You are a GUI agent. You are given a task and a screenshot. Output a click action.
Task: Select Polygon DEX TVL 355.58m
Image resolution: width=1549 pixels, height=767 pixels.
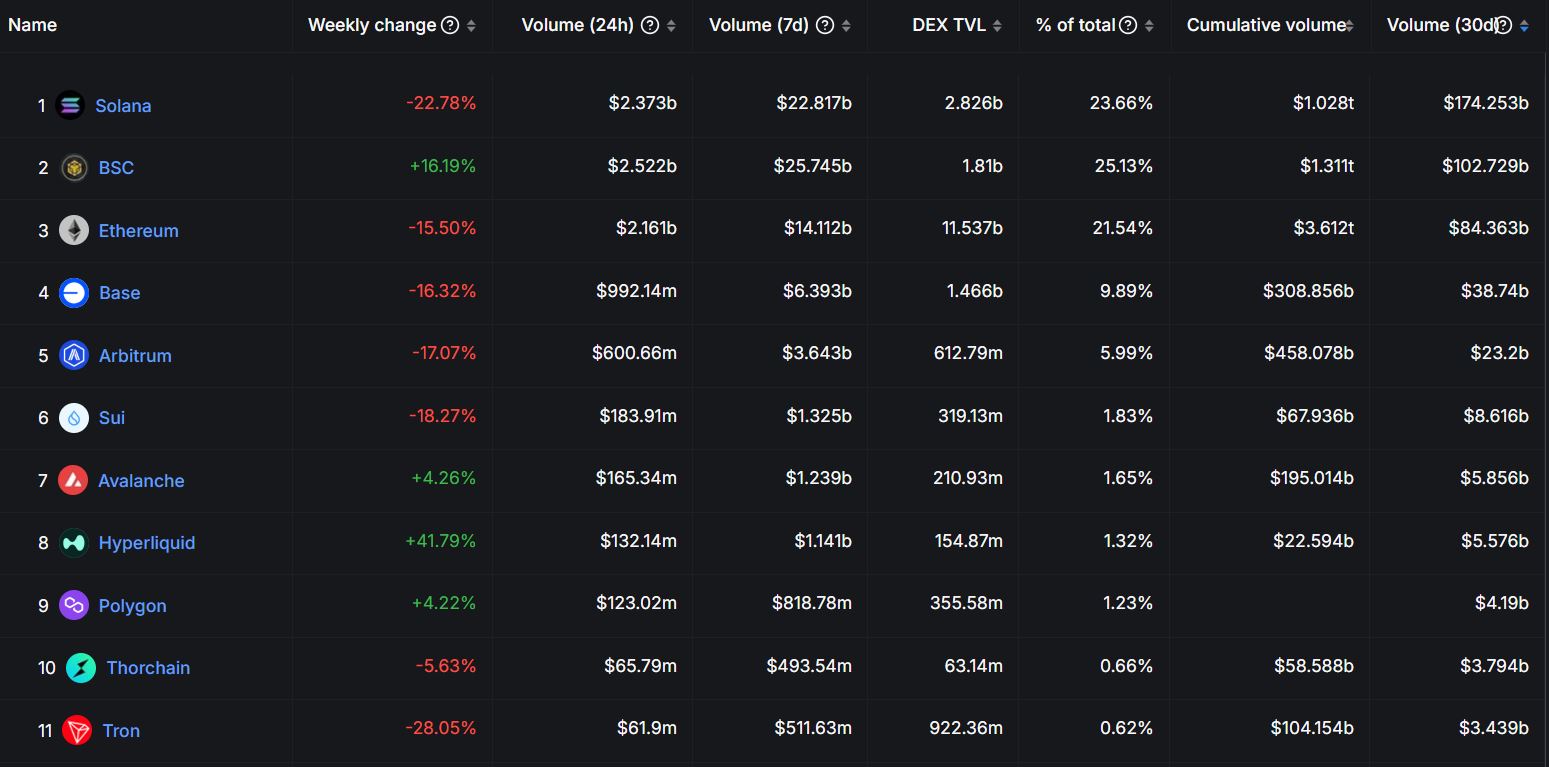point(968,603)
